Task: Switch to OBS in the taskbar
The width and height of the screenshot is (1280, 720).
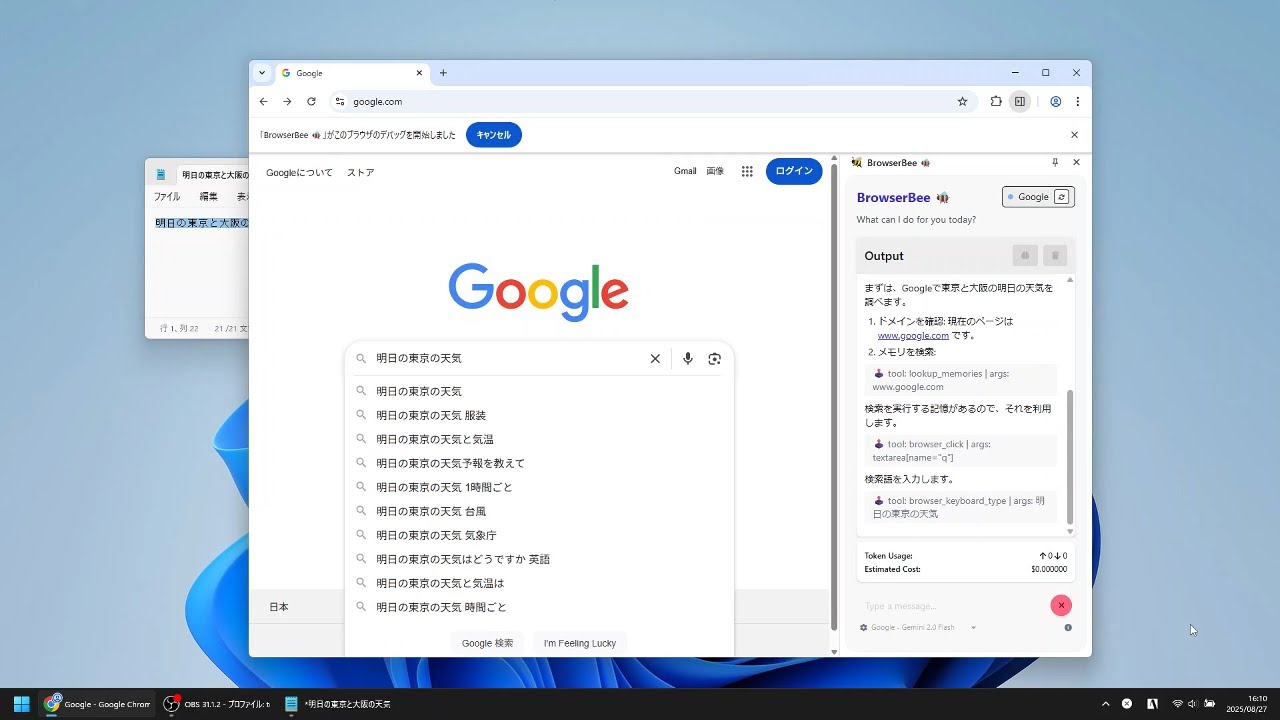Action: point(217,704)
